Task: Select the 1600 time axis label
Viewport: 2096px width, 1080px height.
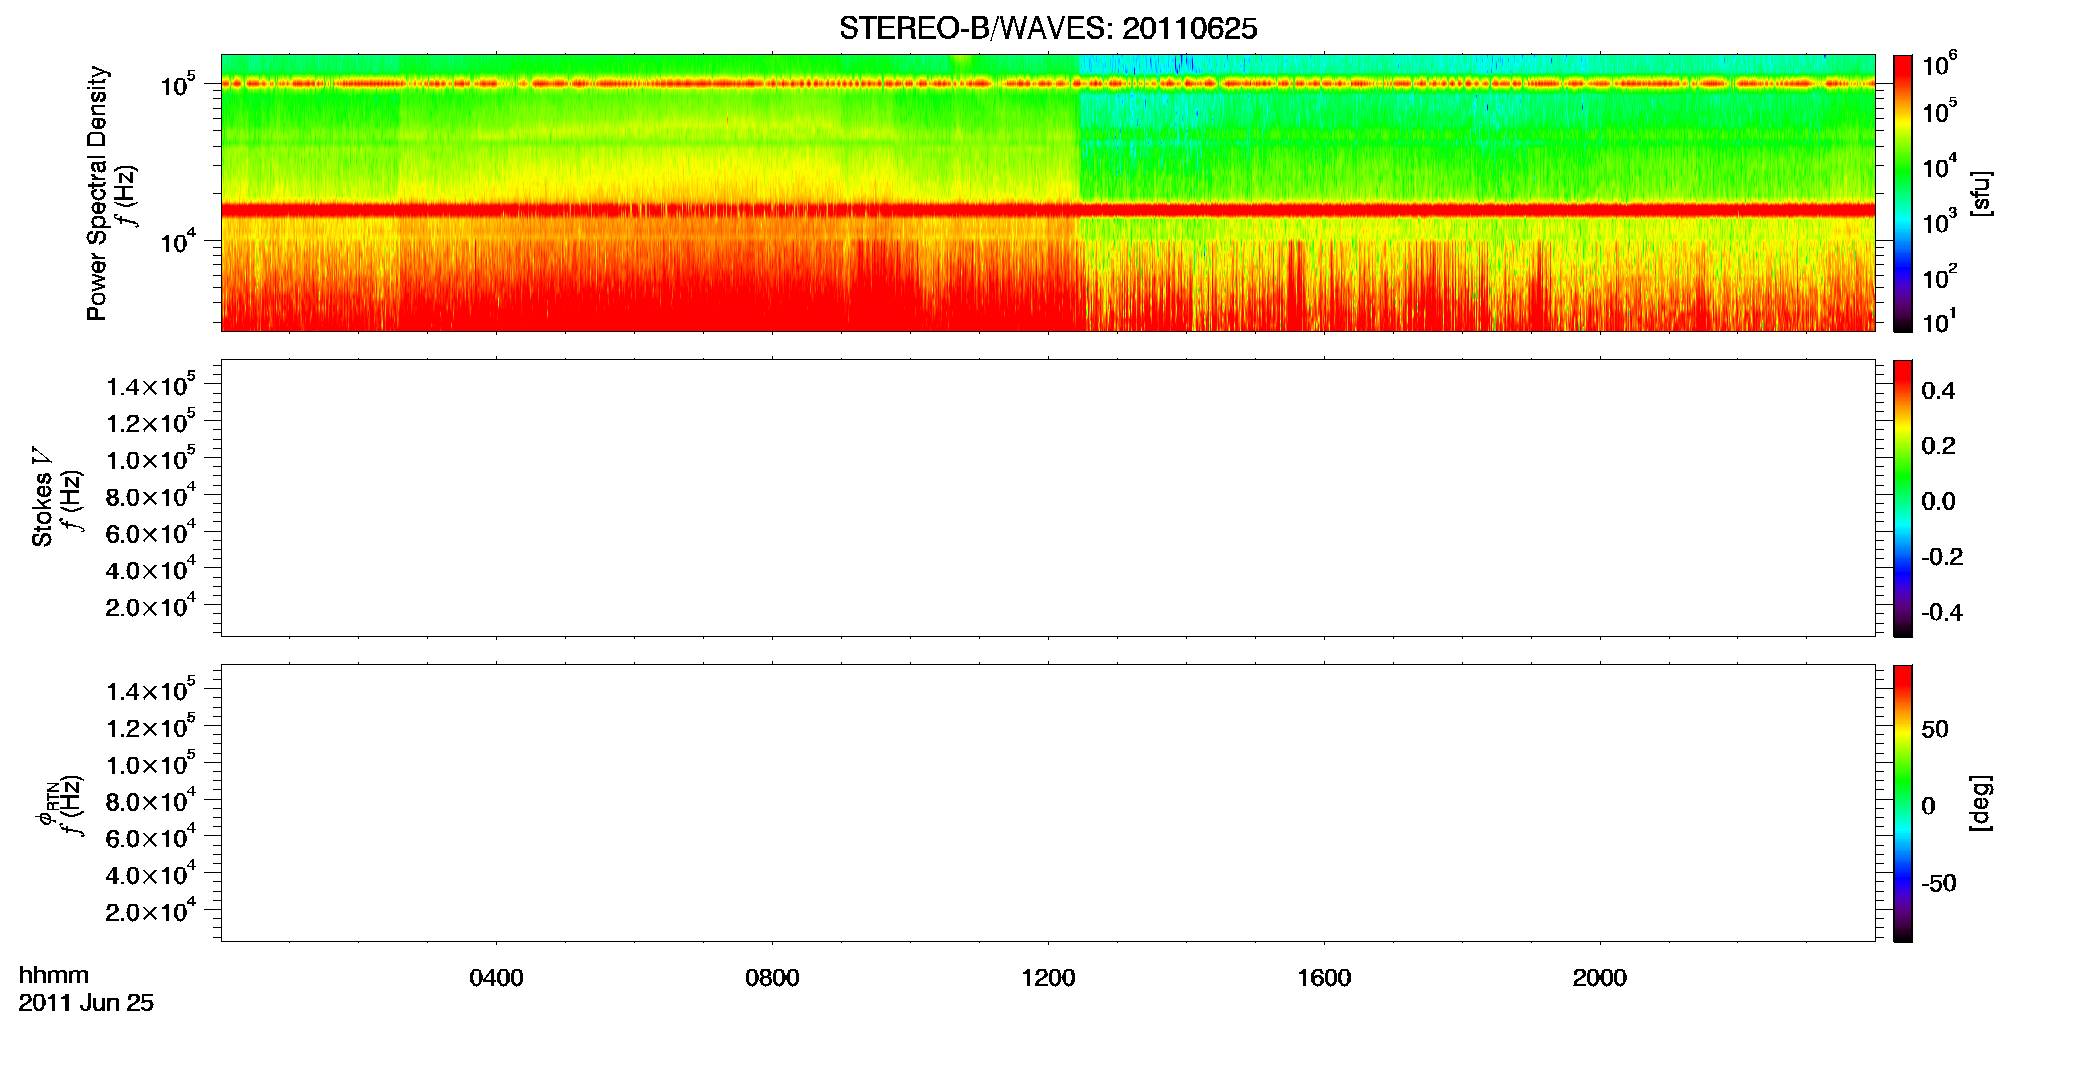Action: (1324, 978)
